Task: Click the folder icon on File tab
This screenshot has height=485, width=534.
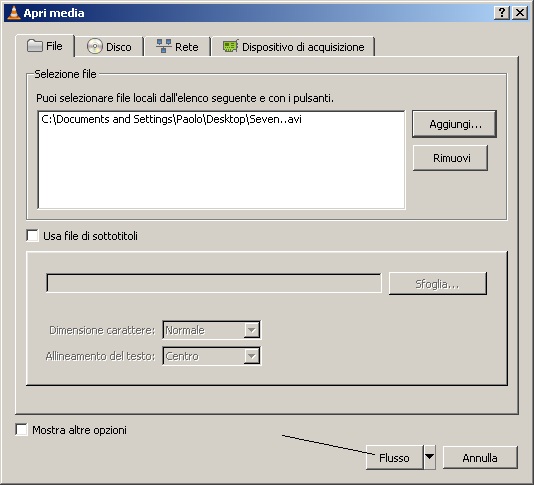Action: [35, 46]
